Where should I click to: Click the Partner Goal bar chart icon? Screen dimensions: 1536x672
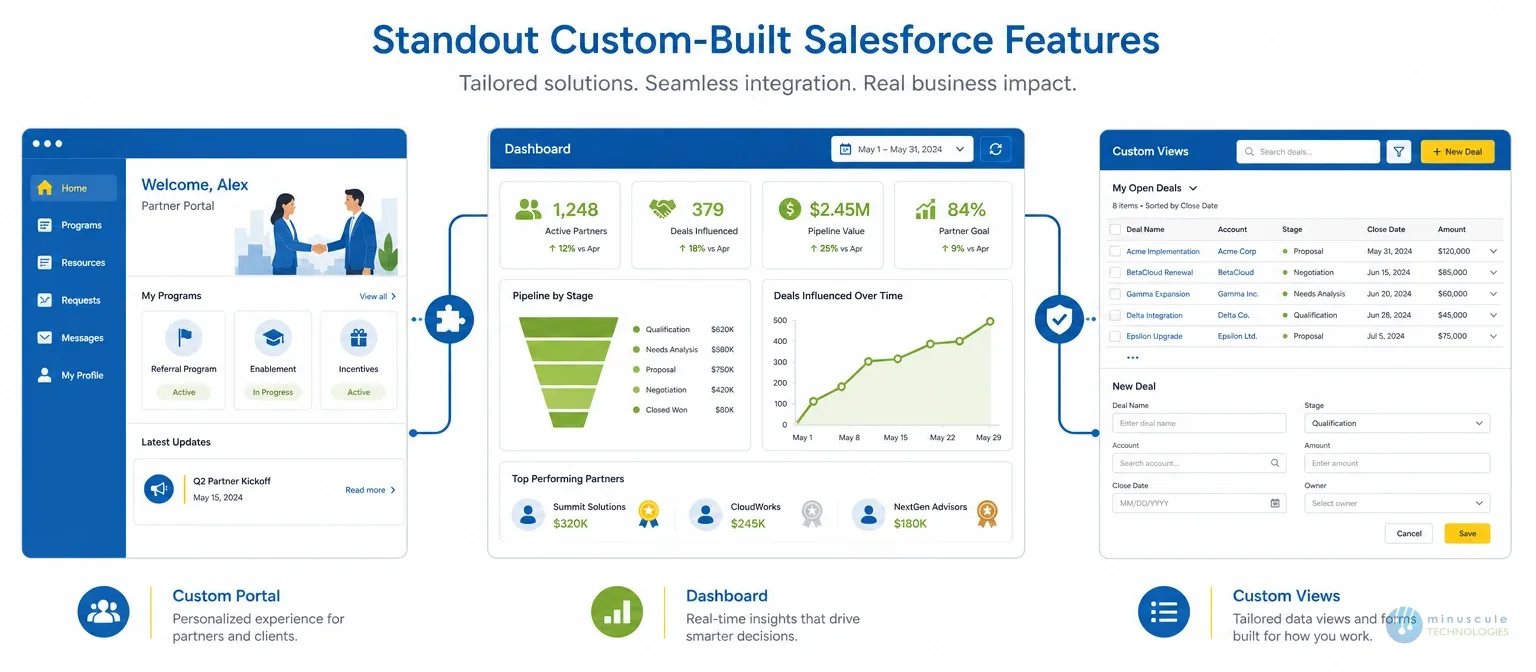pyautogui.click(x=926, y=209)
